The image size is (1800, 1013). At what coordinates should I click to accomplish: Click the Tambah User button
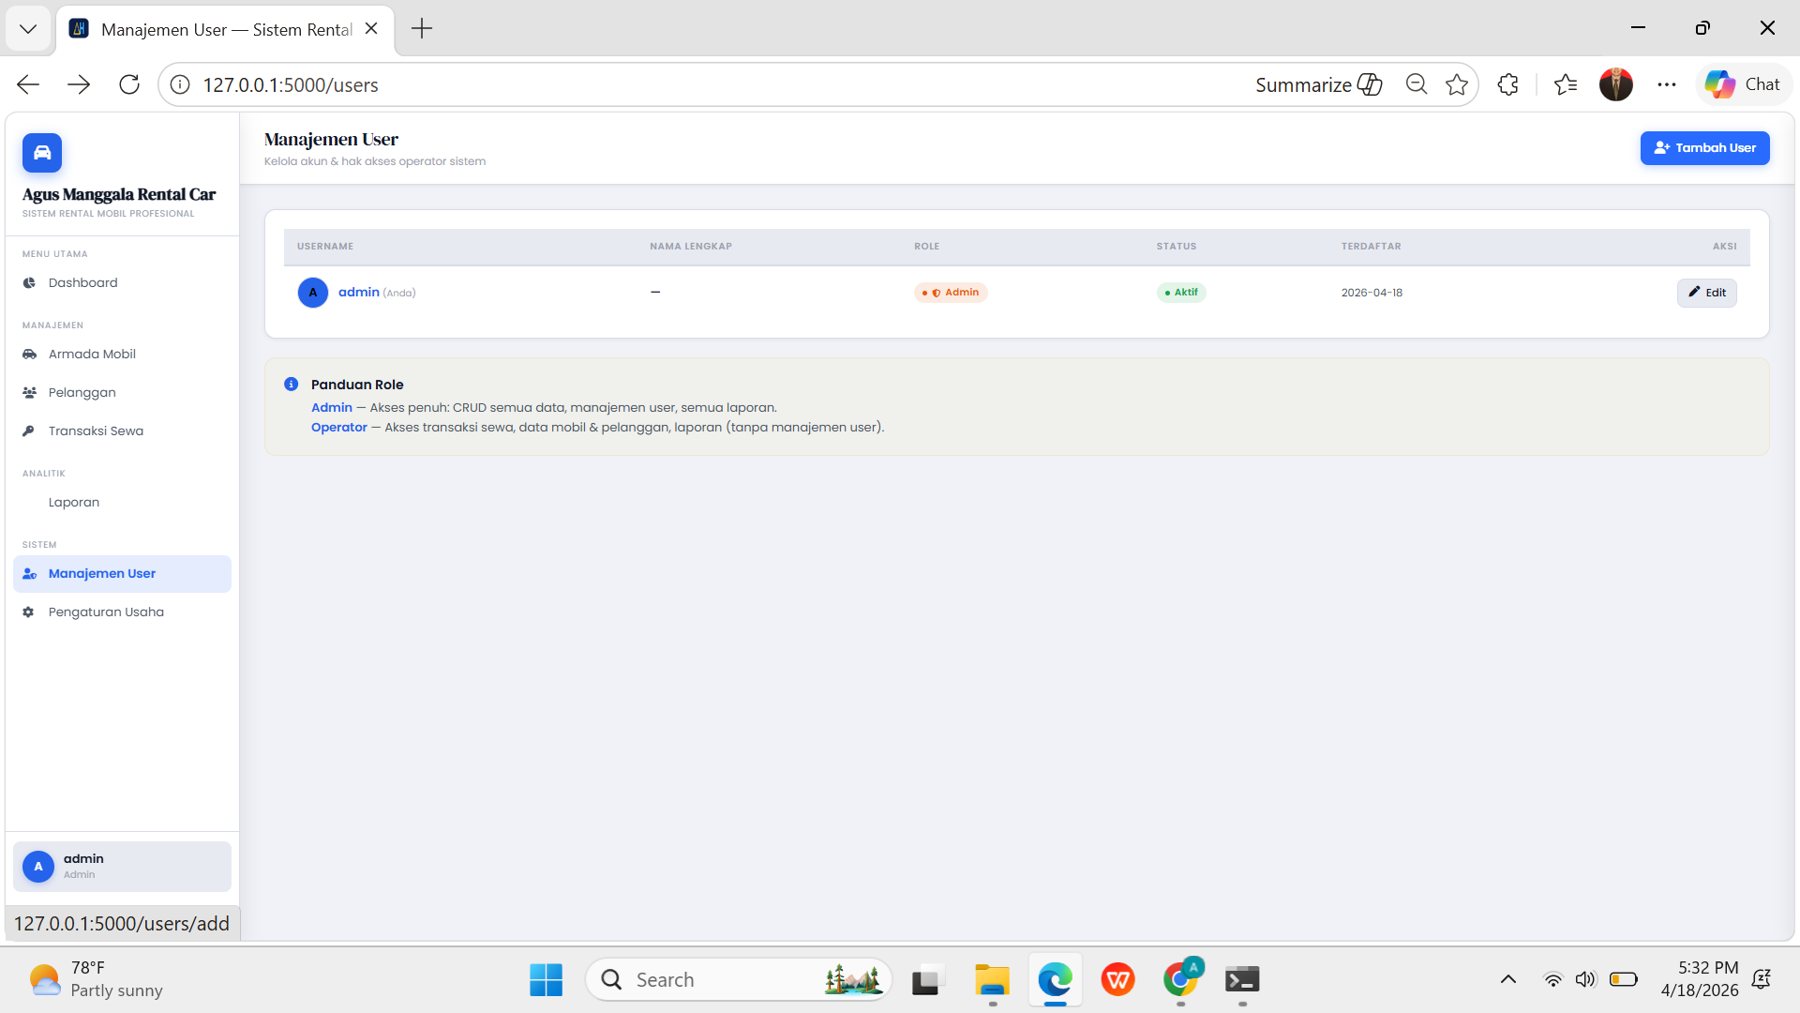tap(1704, 148)
